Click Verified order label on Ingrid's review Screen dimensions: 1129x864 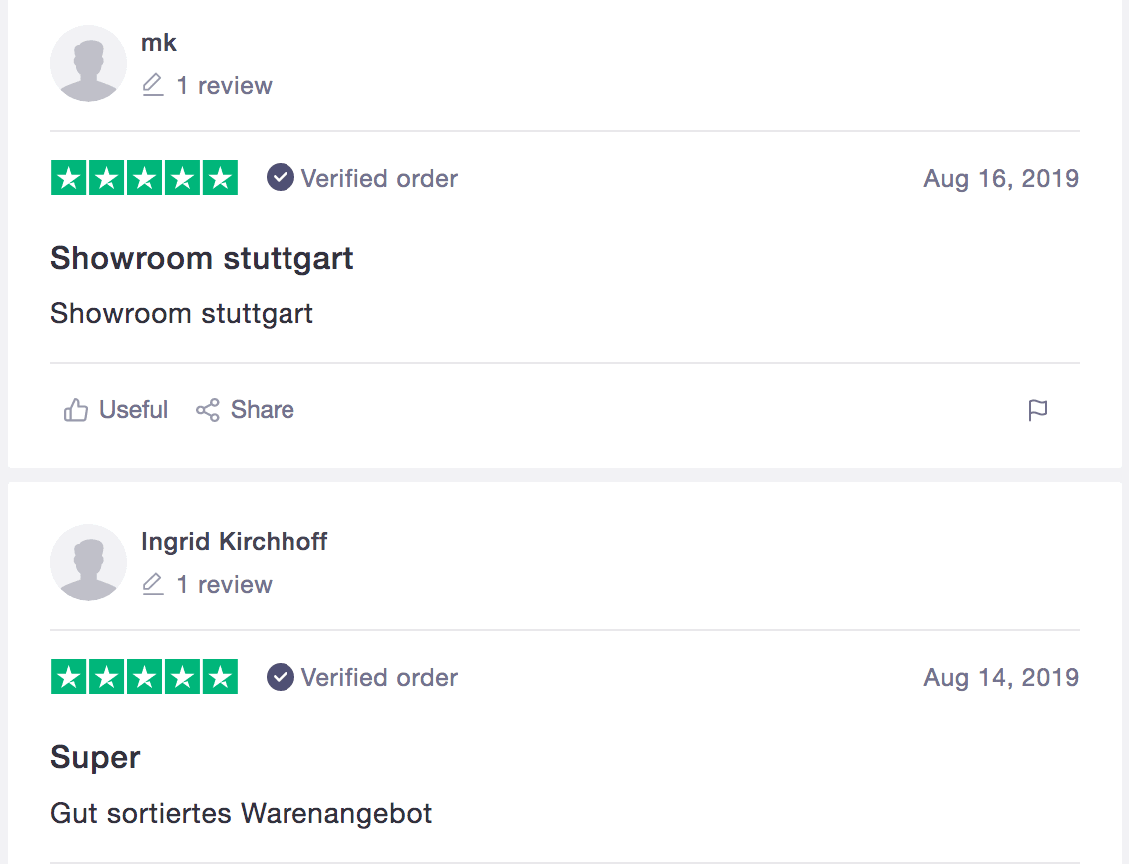tap(379, 678)
